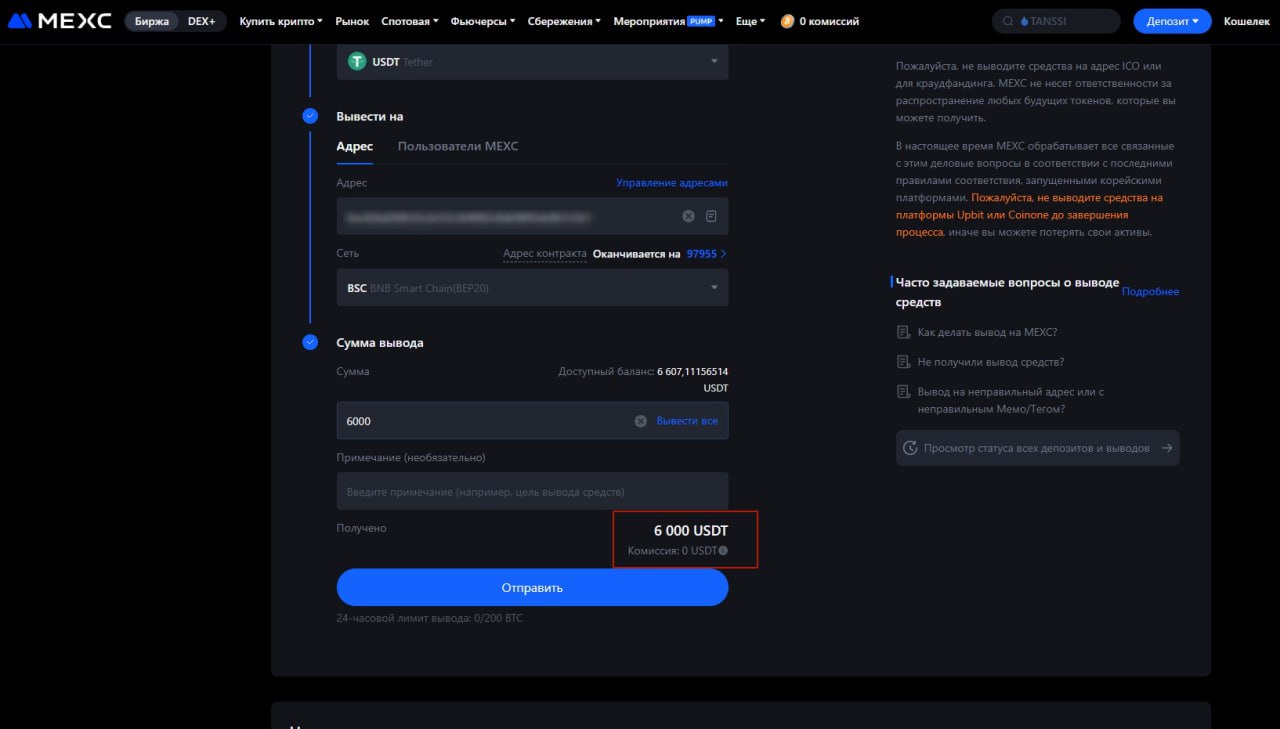The image size is (1280, 729).
Task: Click Вывести все link
Action: coord(687,421)
